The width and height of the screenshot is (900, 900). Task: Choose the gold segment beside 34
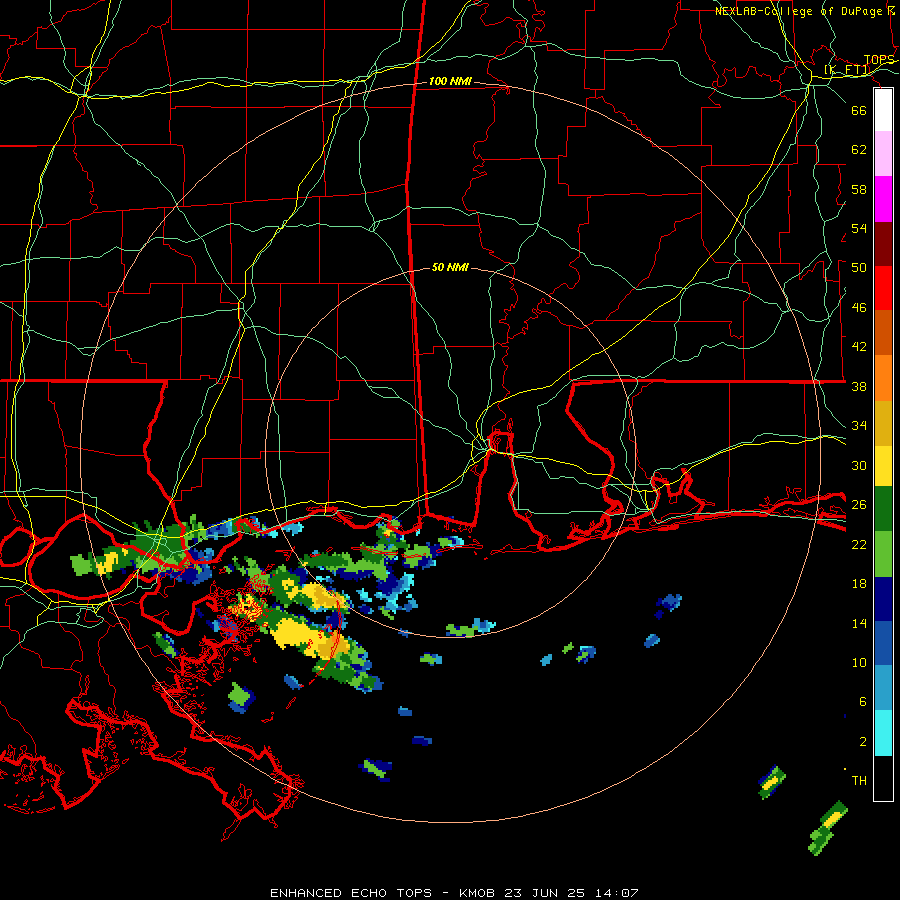point(883,424)
